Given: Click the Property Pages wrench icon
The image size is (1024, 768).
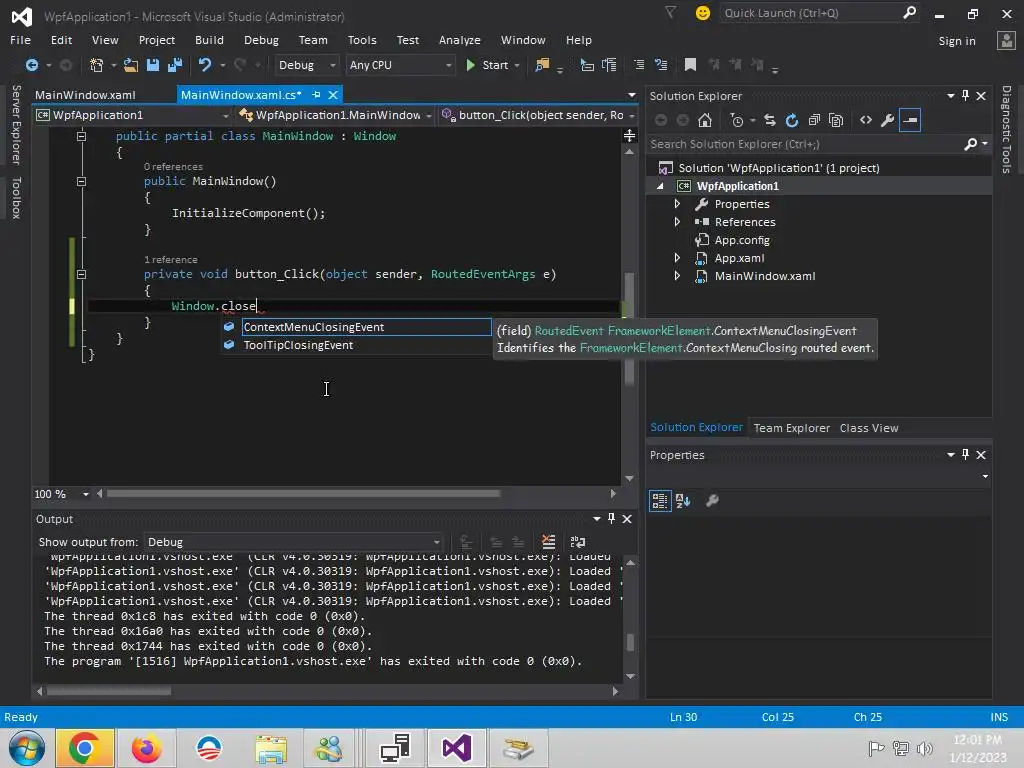Looking at the screenshot, I should (x=712, y=501).
